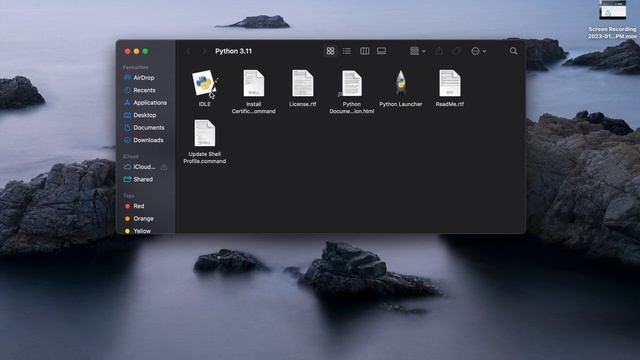640x360 pixels.
Task: Click the License.rtf name label
Action: click(302, 104)
